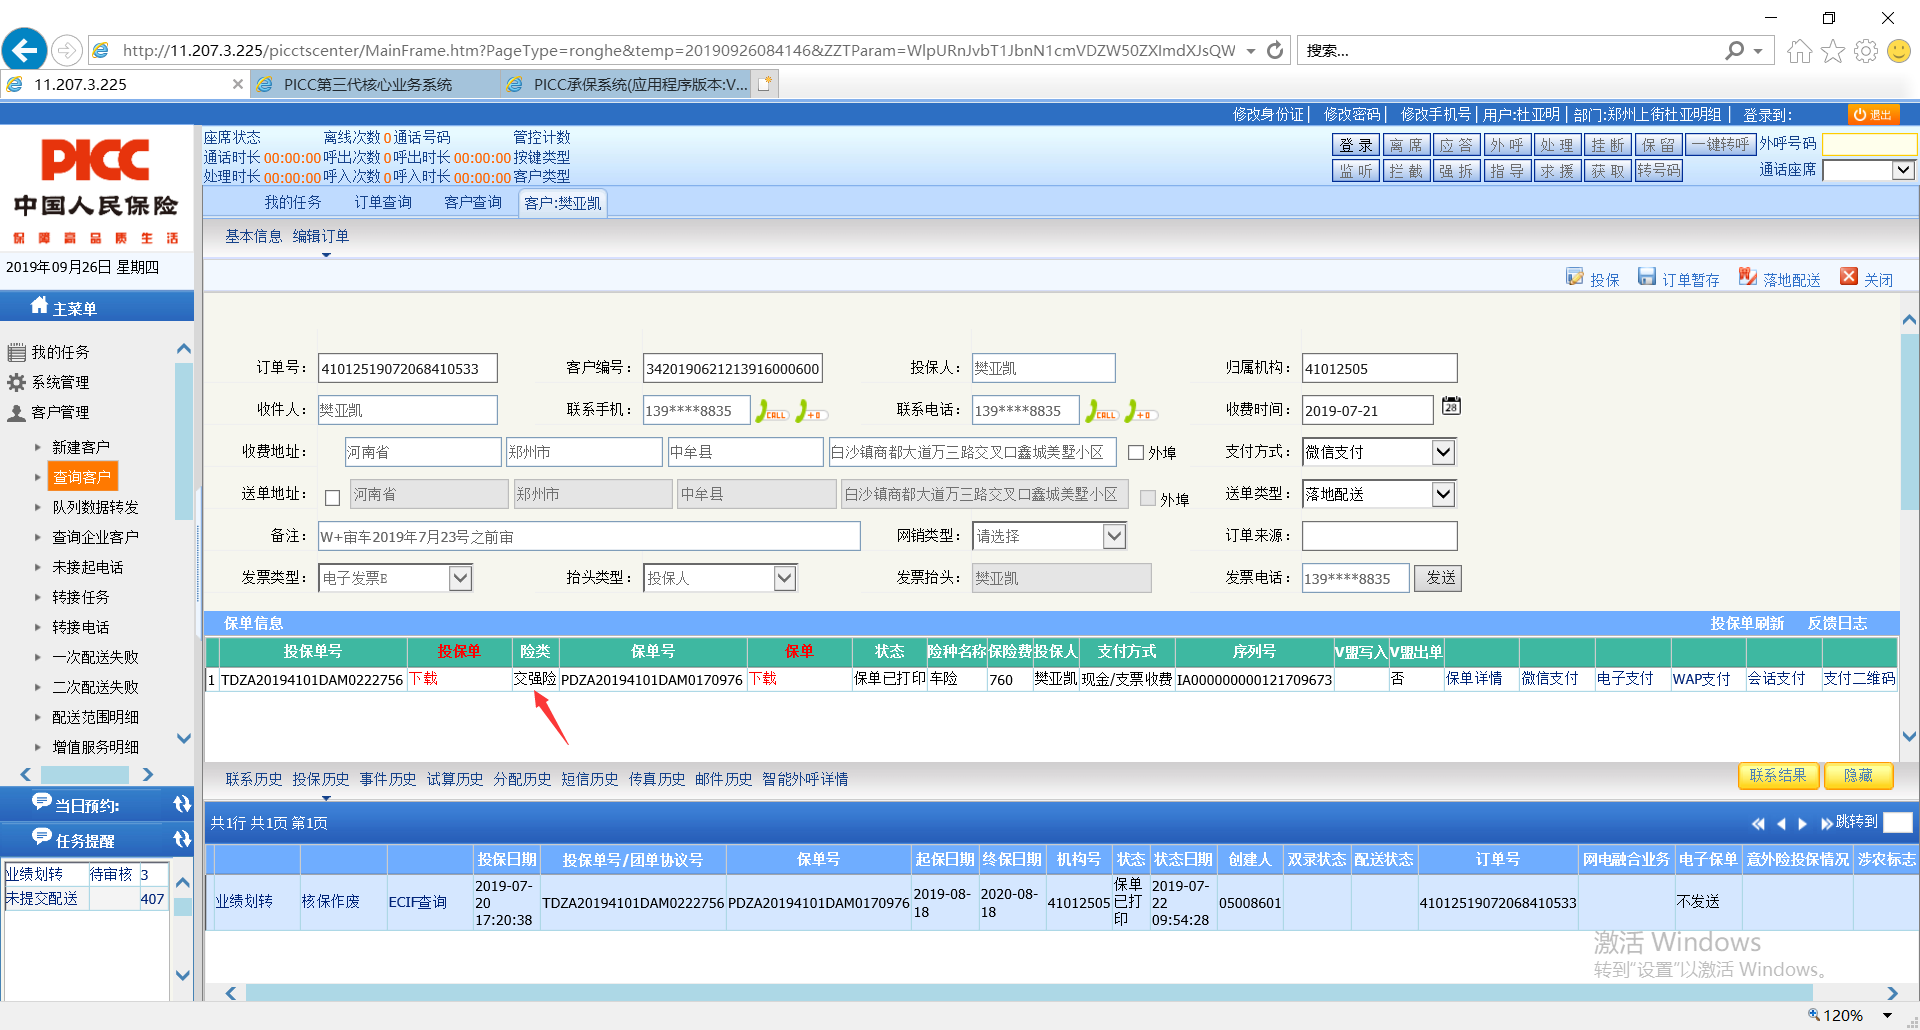Refresh the 当日预约 panel
This screenshot has width=1920, height=1030.
182,805
